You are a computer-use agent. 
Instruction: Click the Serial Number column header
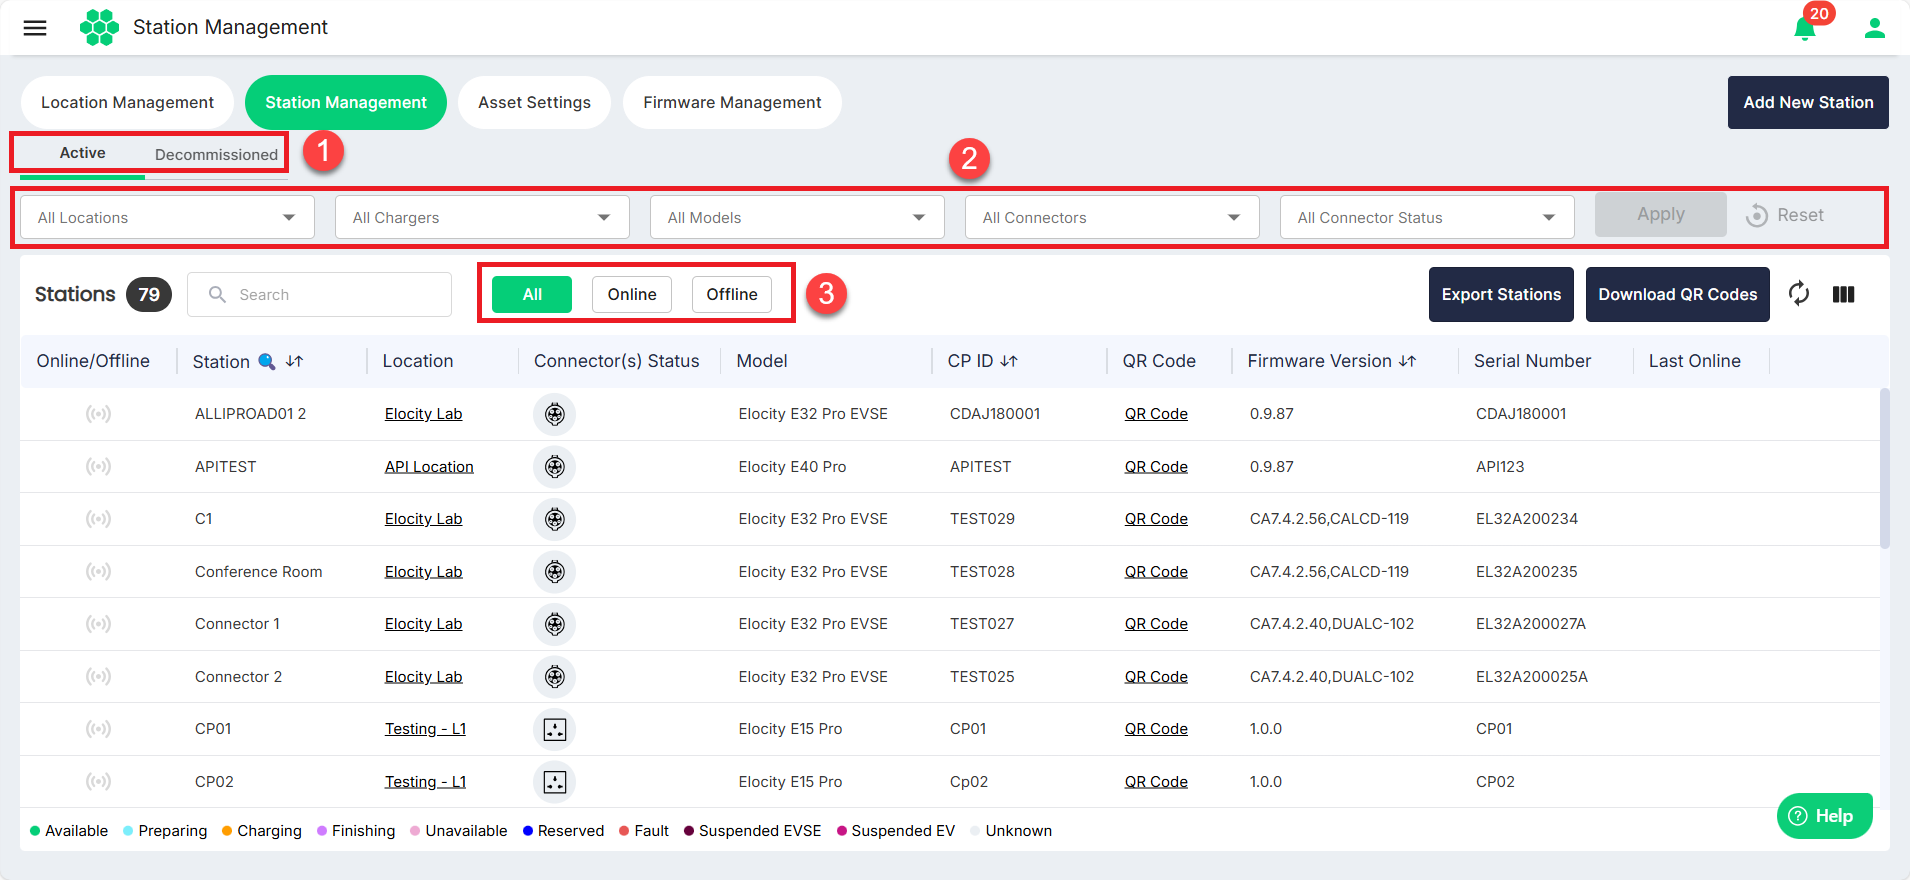1532,361
